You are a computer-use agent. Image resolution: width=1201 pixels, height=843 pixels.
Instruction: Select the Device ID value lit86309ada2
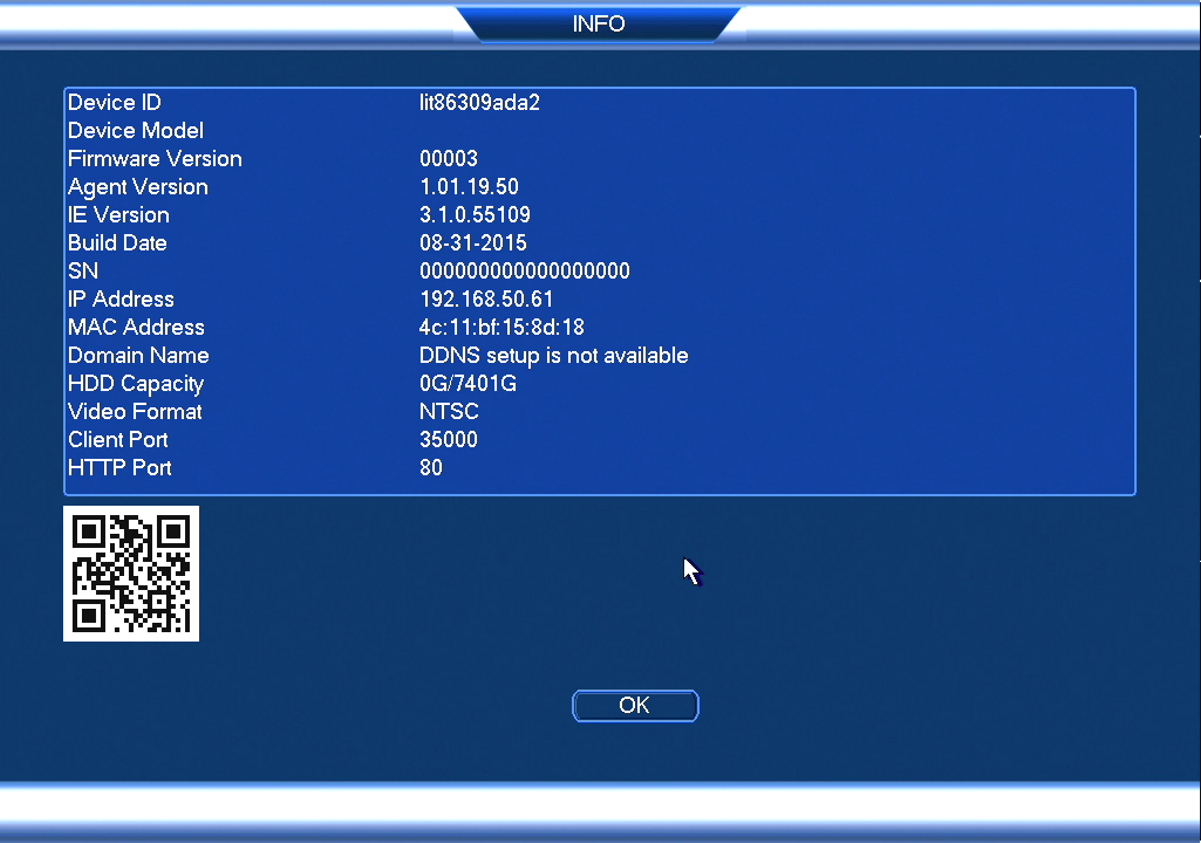tap(480, 103)
